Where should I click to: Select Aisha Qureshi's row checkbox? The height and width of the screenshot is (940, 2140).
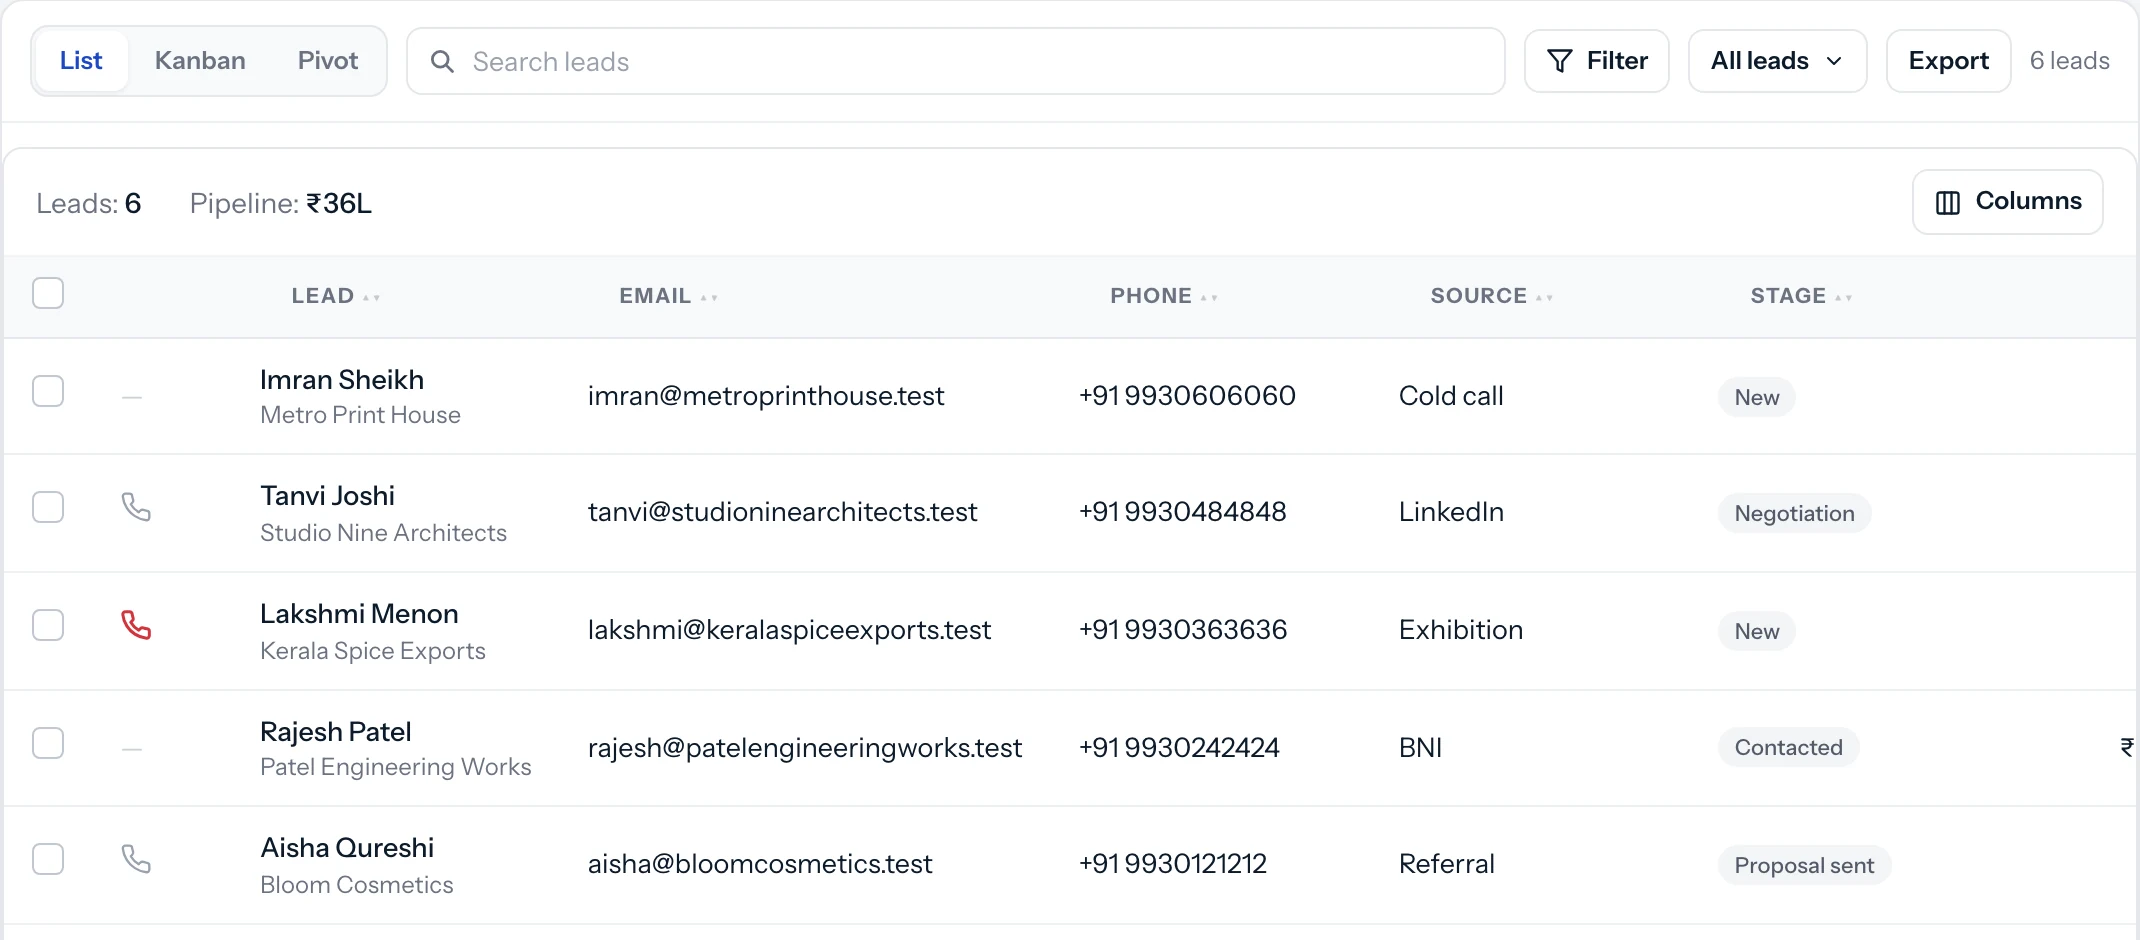click(x=48, y=859)
